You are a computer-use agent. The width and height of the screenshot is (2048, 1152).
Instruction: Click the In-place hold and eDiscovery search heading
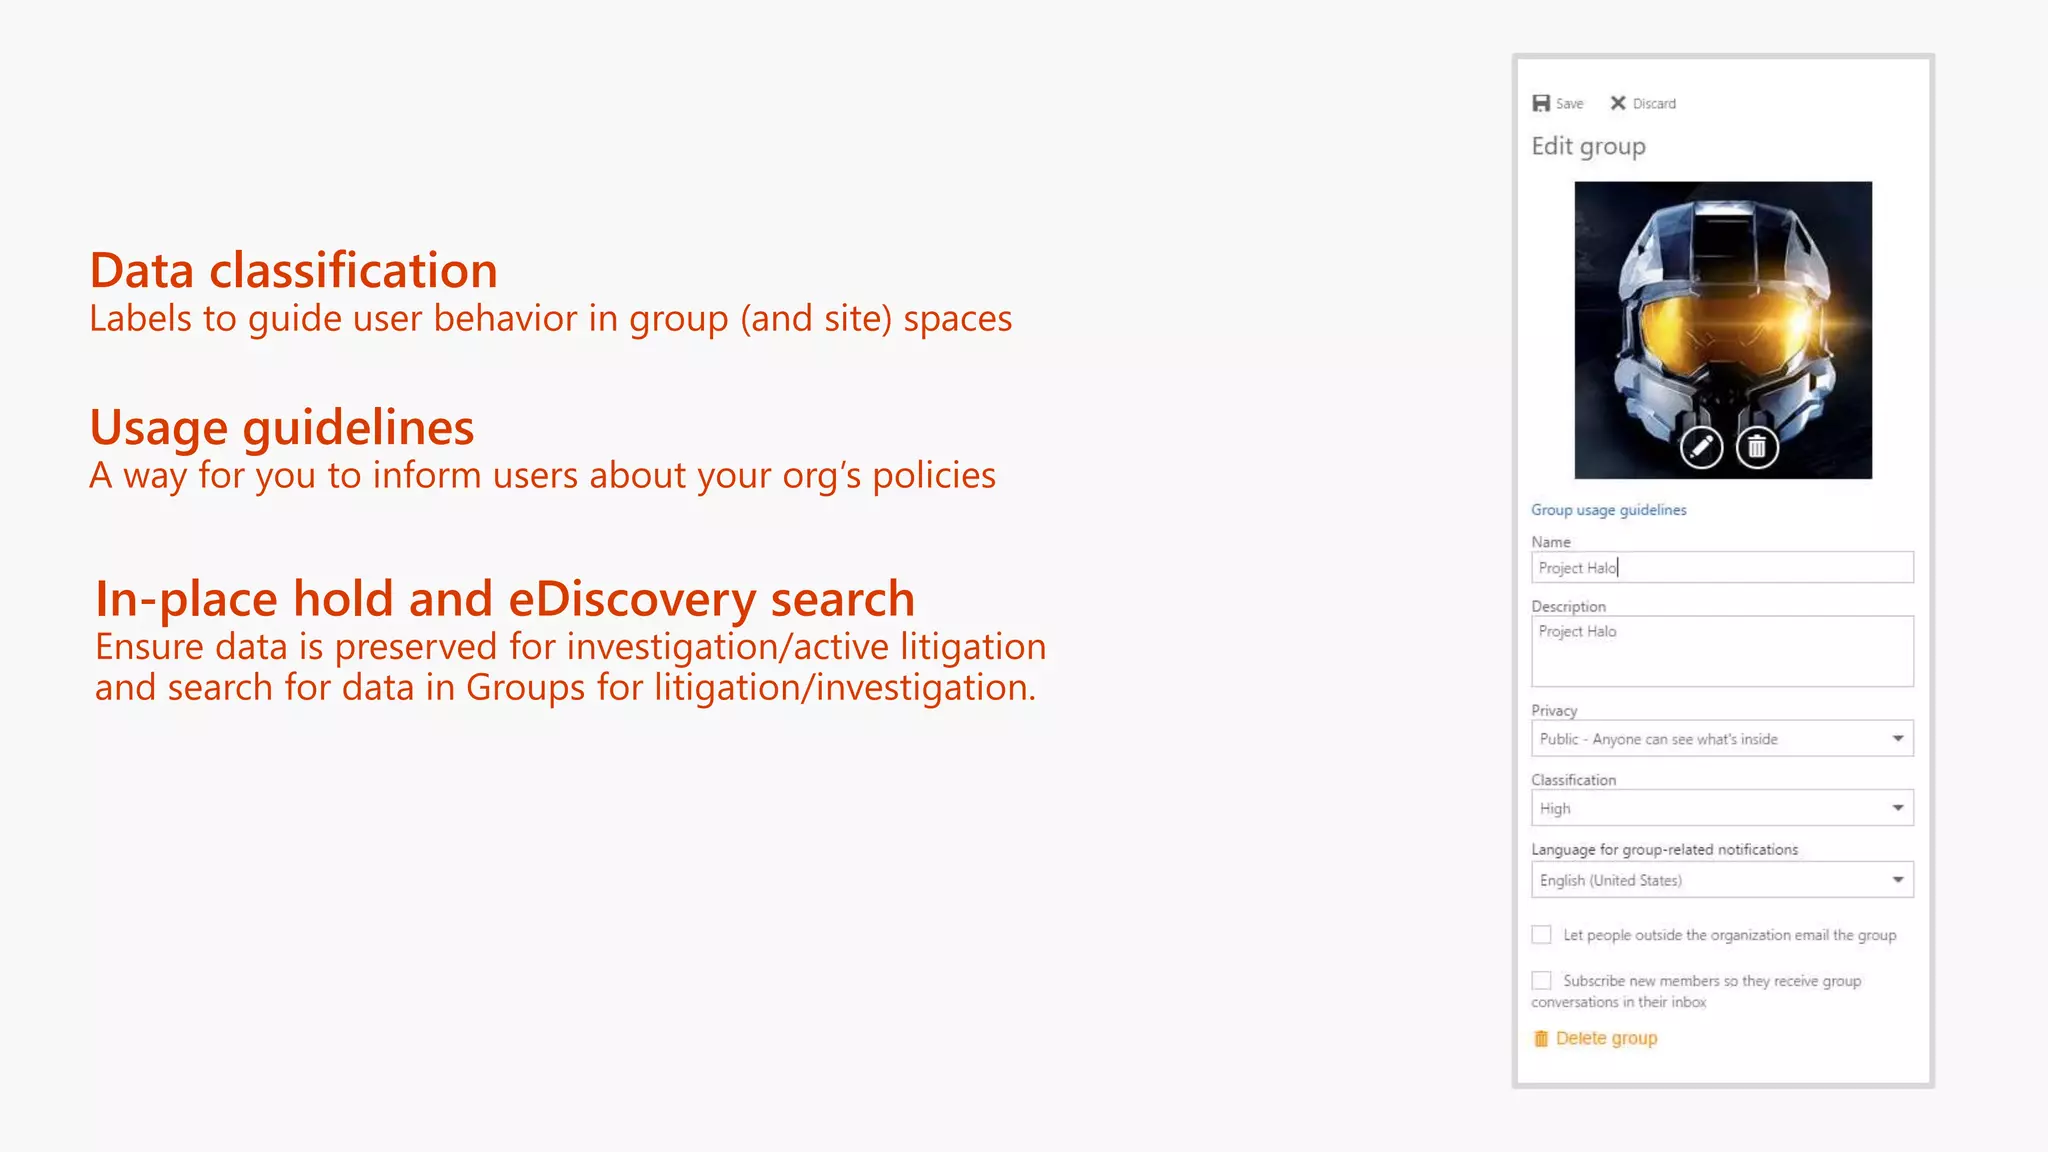point(505,599)
